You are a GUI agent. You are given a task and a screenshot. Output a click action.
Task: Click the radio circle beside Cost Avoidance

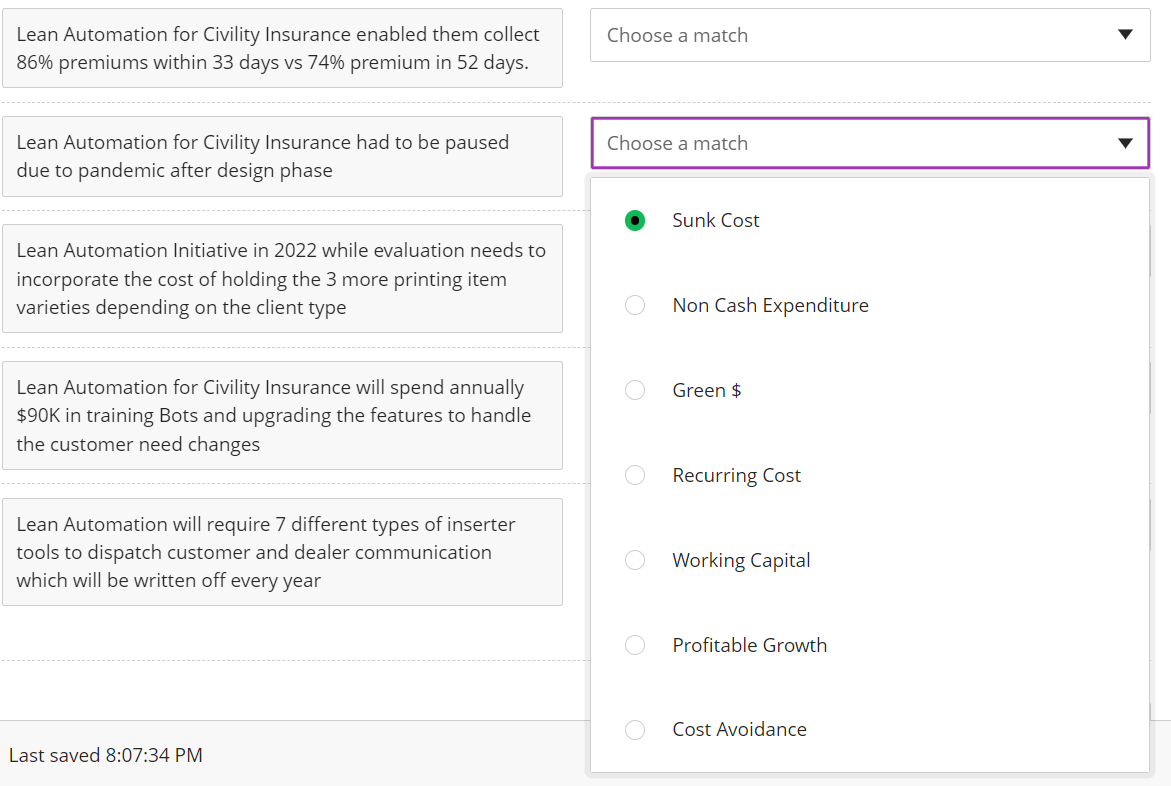click(x=635, y=730)
